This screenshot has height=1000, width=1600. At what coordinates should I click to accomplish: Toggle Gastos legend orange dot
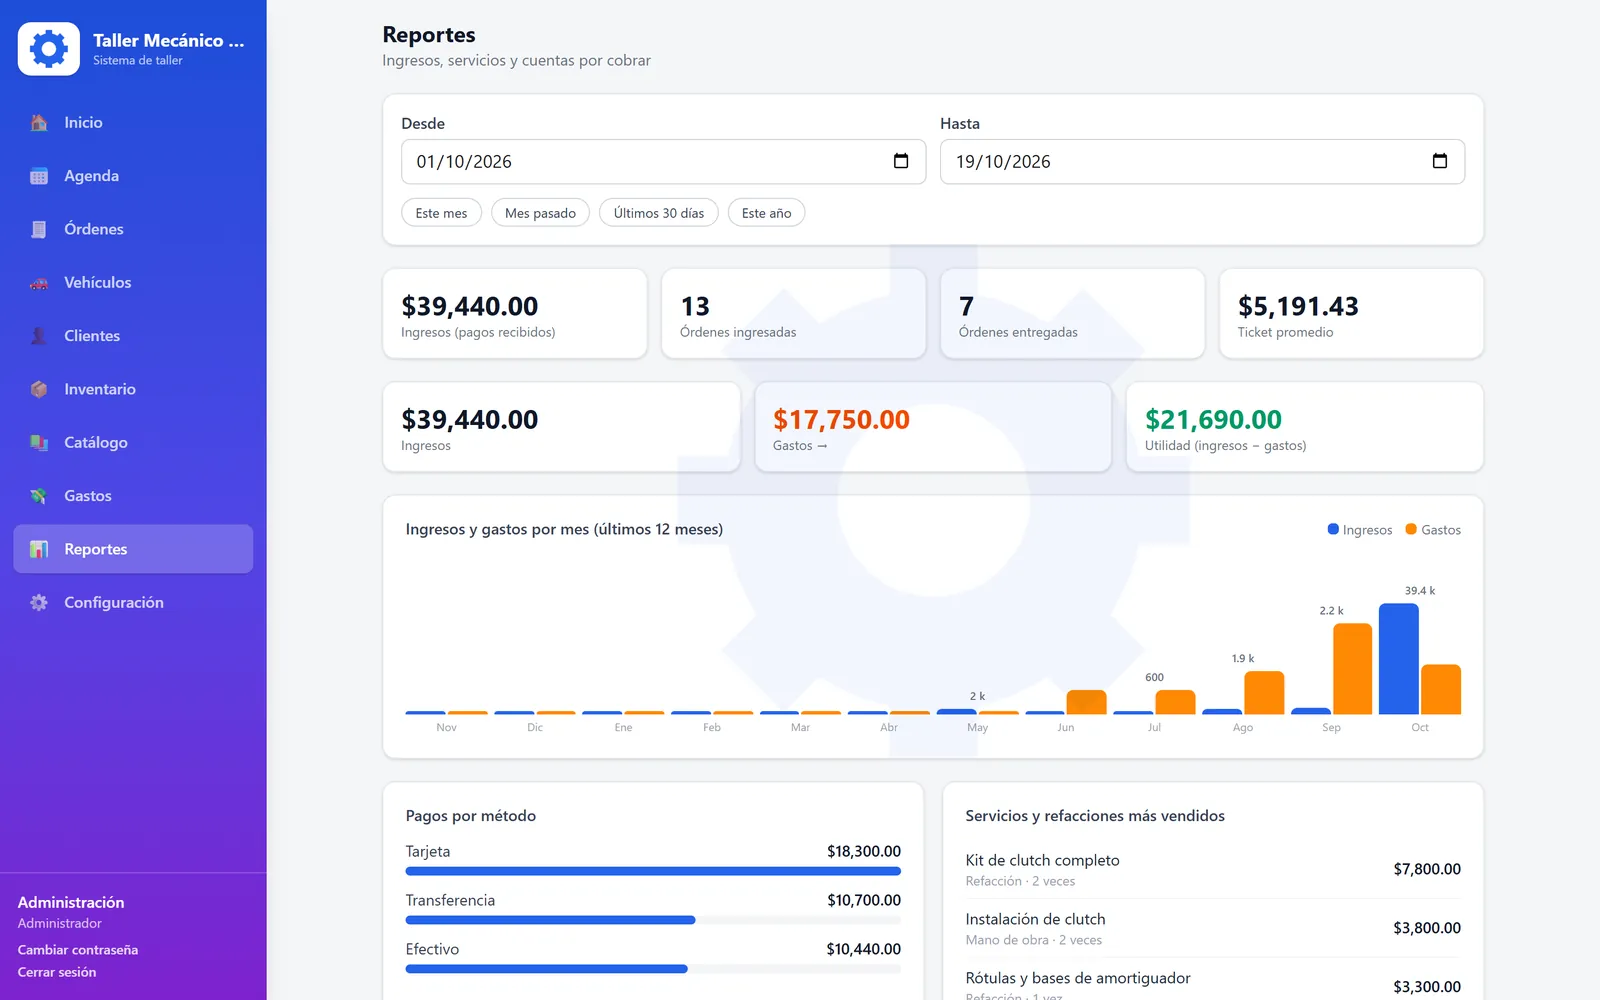1411,529
